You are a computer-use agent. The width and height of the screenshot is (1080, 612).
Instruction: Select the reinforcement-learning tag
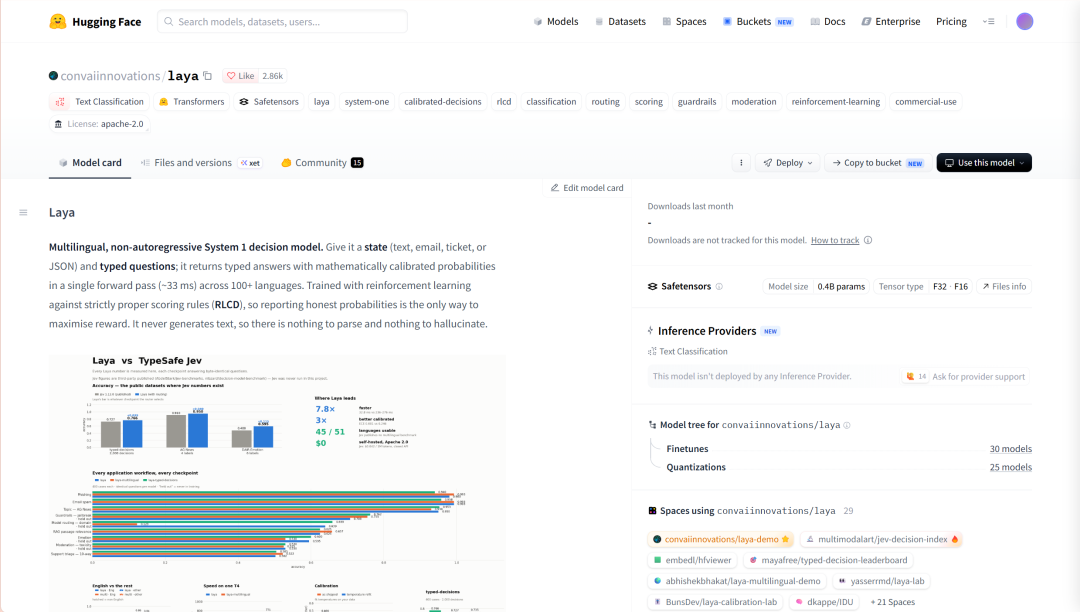coord(835,102)
